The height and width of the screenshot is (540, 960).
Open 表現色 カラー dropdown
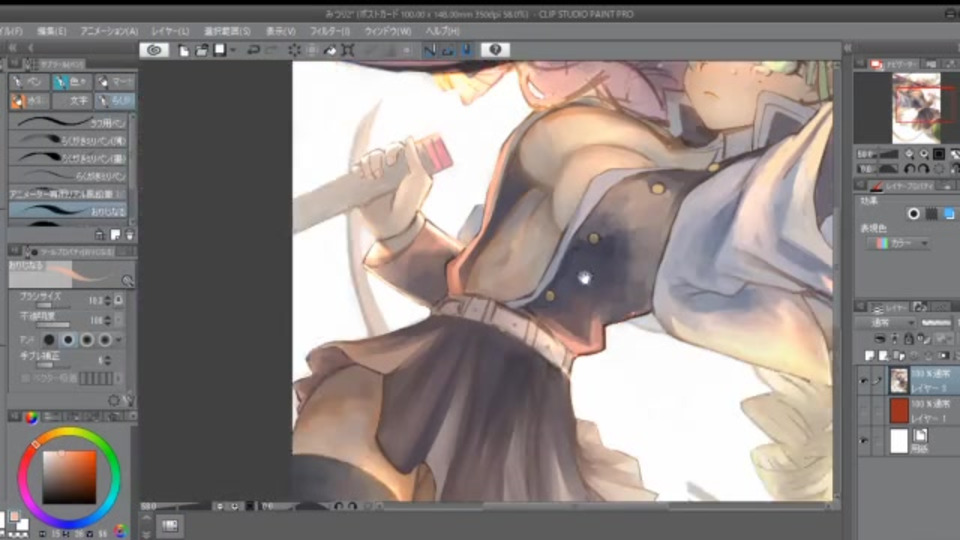tap(898, 244)
